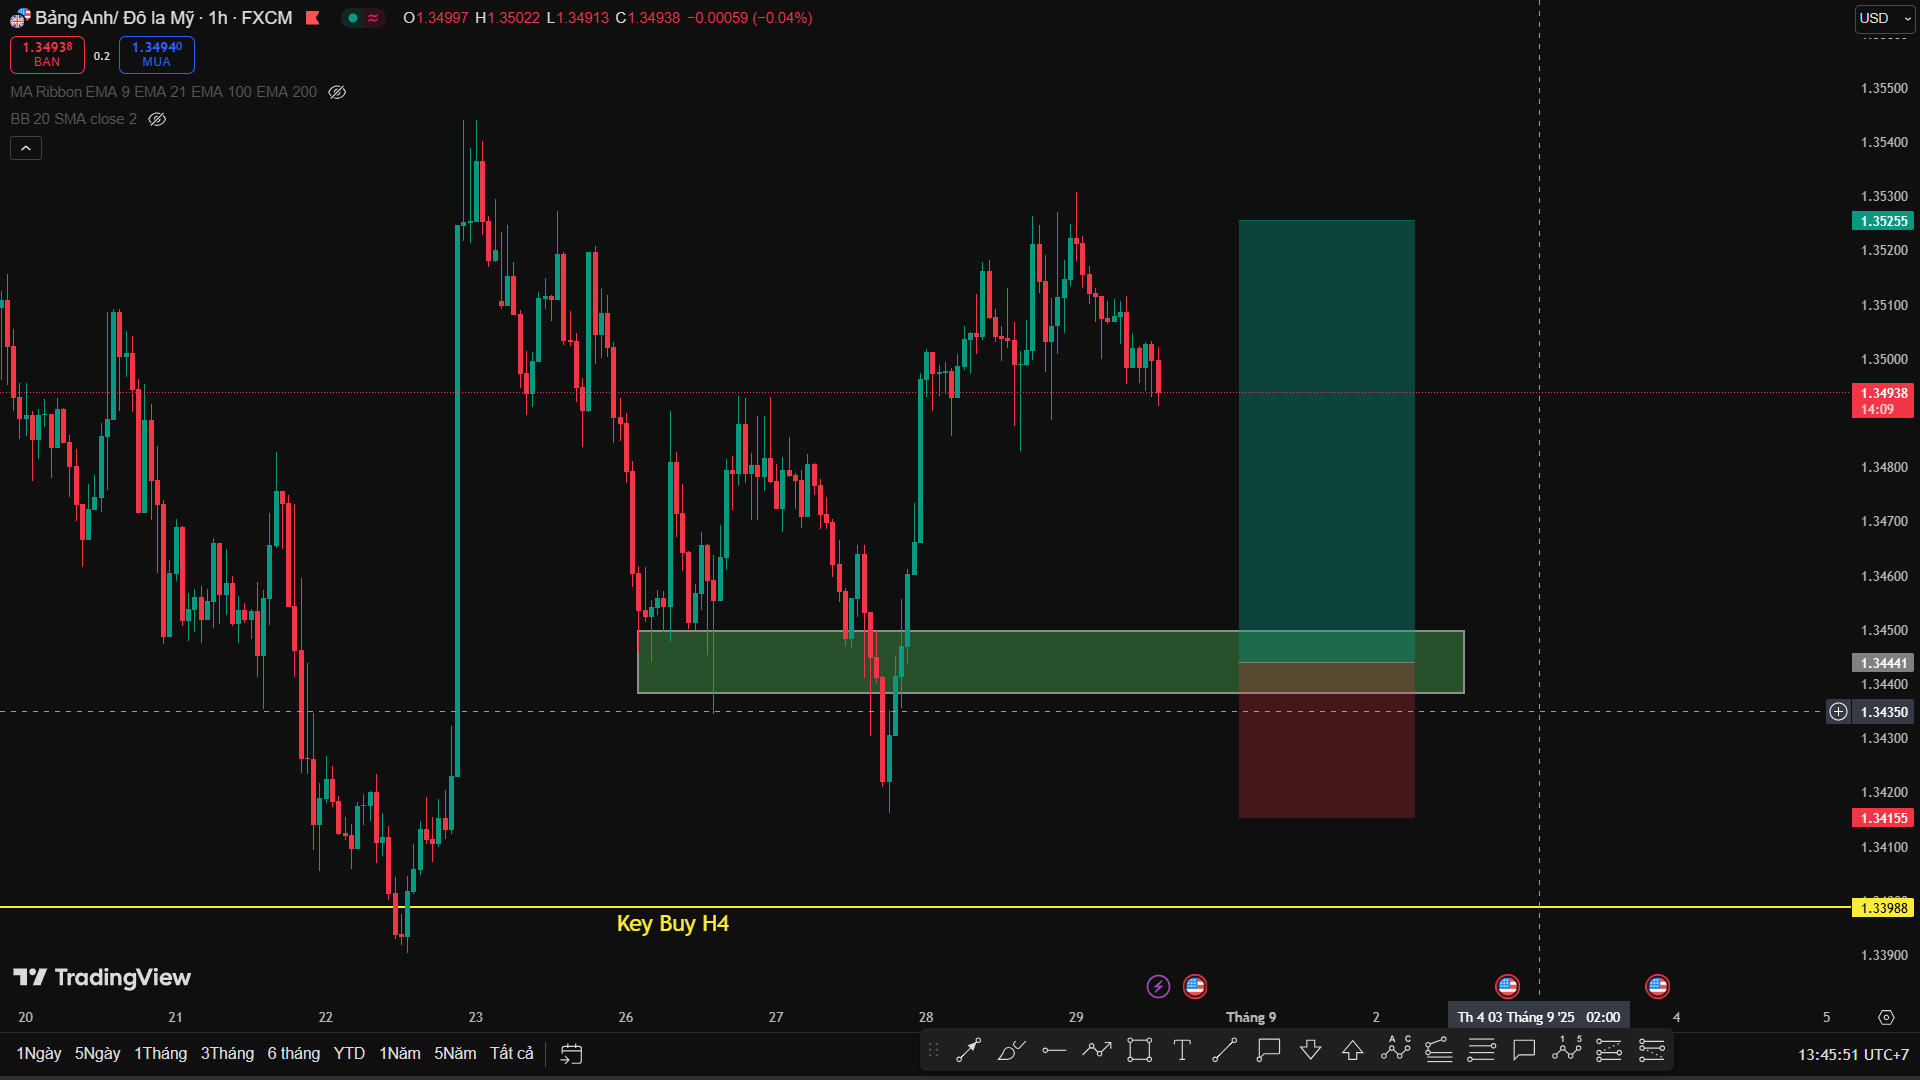Click the blue MUA buy button
The image size is (1920, 1080).
tap(156, 54)
